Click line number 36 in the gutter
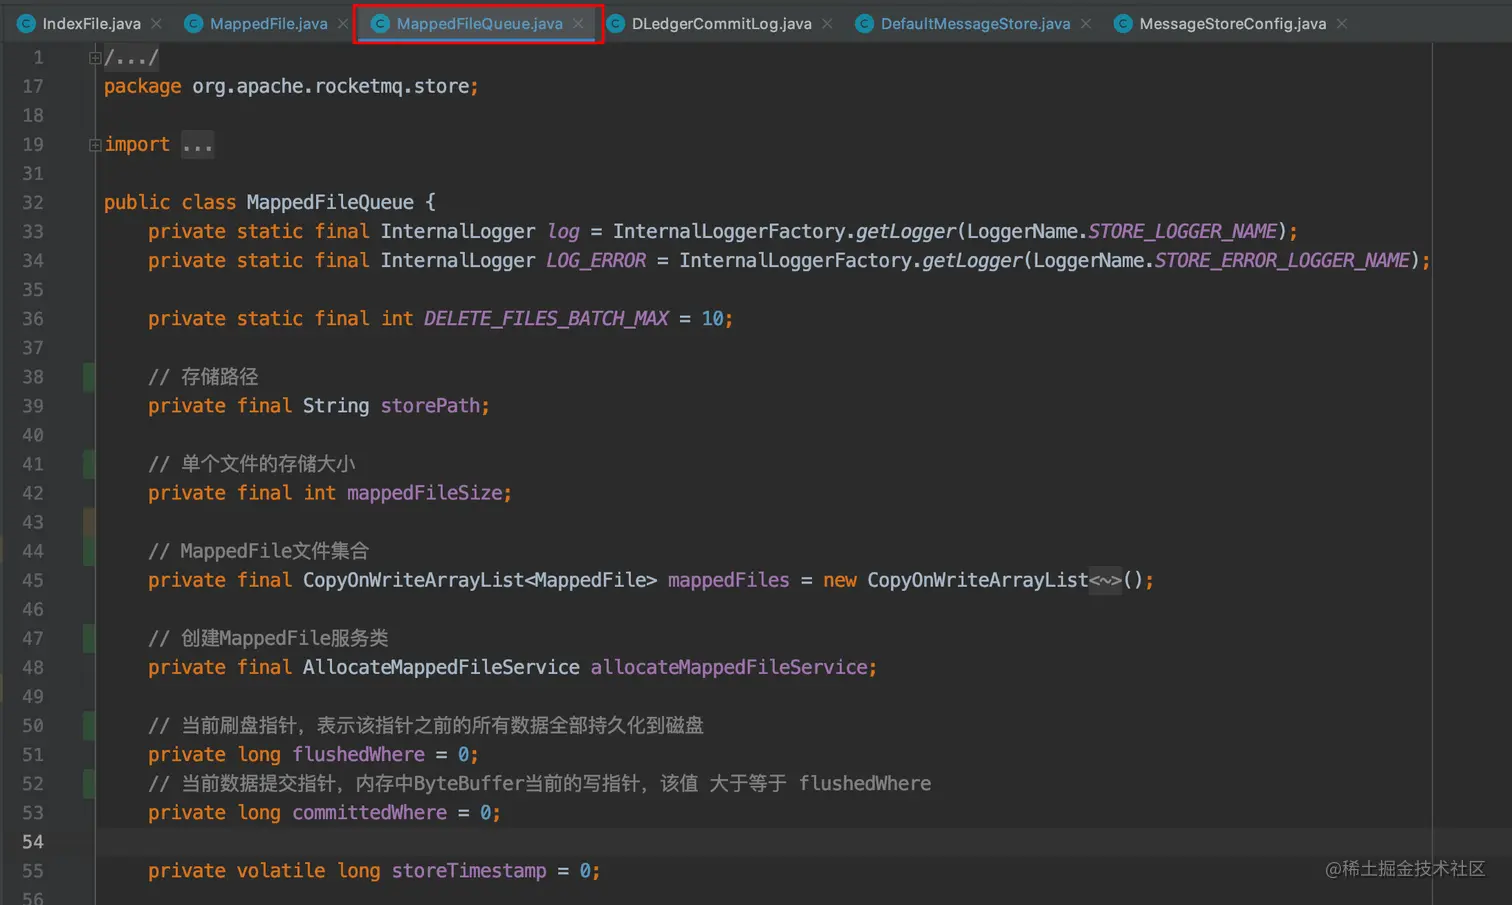Image resolution: width=1512 pixels, height=905 pixels. 33,319
